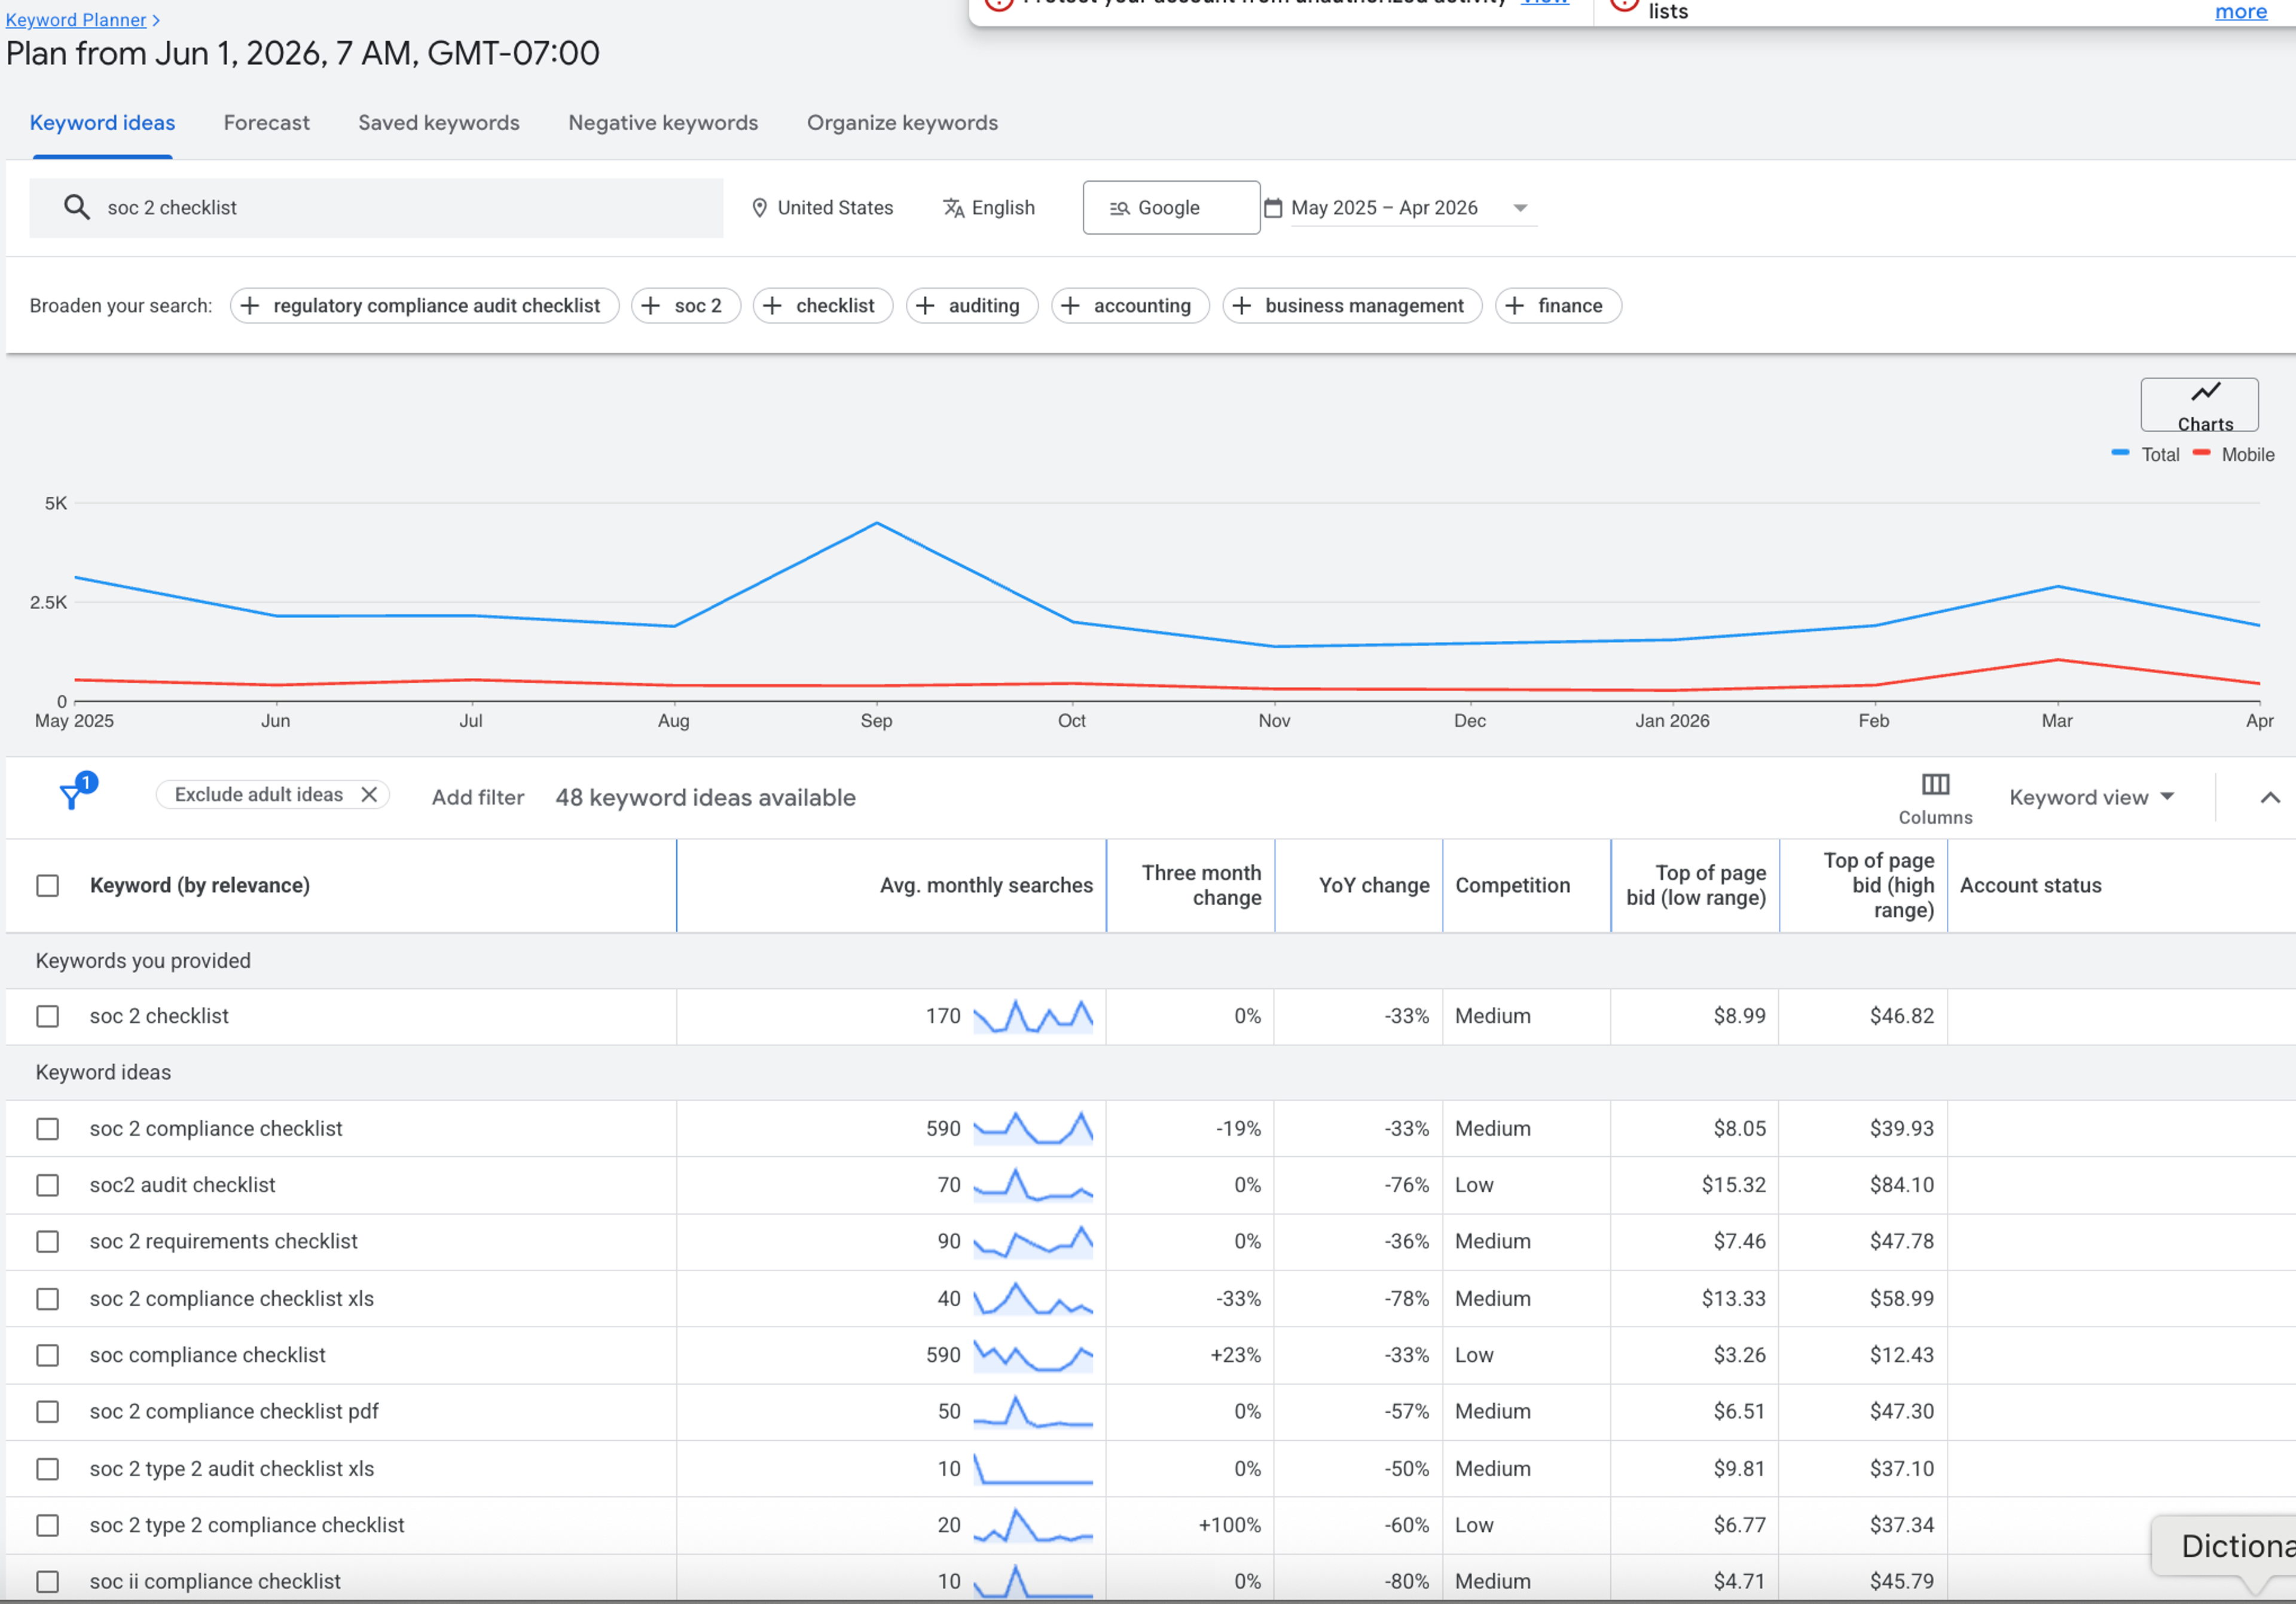Viewport: 2296px width, 1604px height.
Task: Click the United States location icon
Action: click(x=759, y=208)
